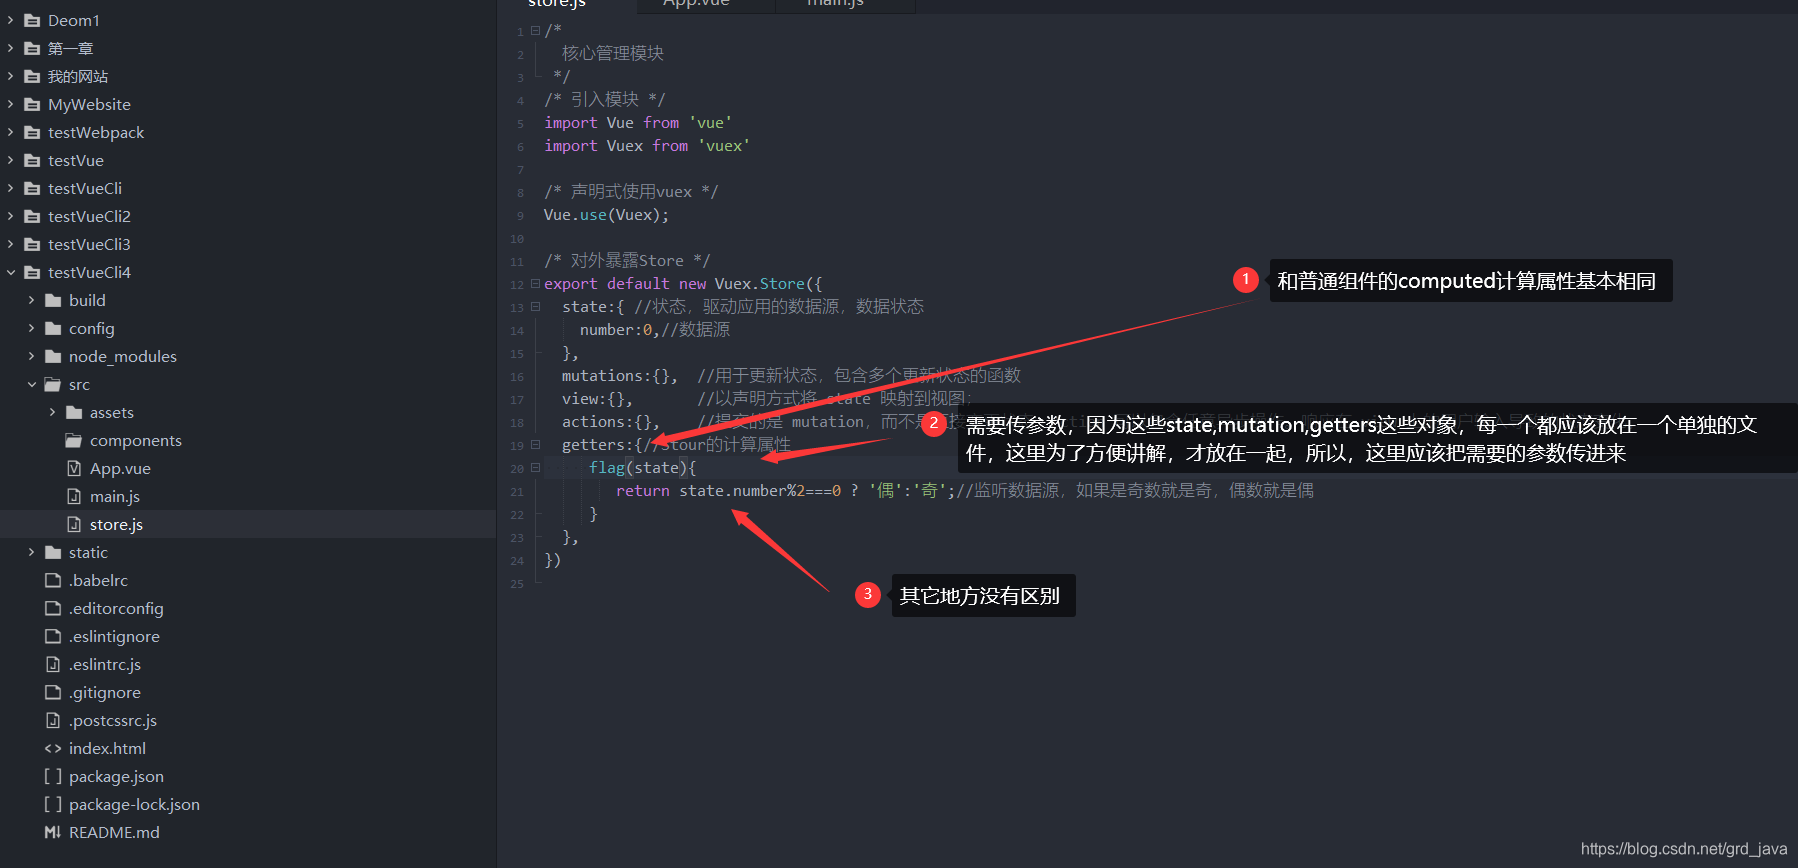Click the .editorconfig file icon

click(x=53, y=608)
